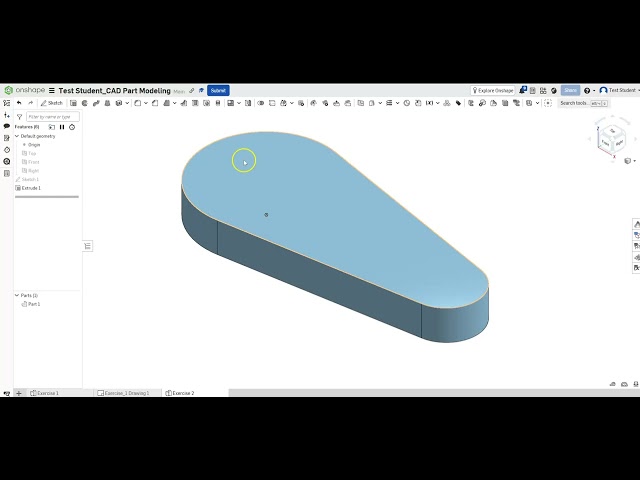This screenshot has width=640, height=480.
Task: Open the notifications bell icon
Action: pos(523,90)
